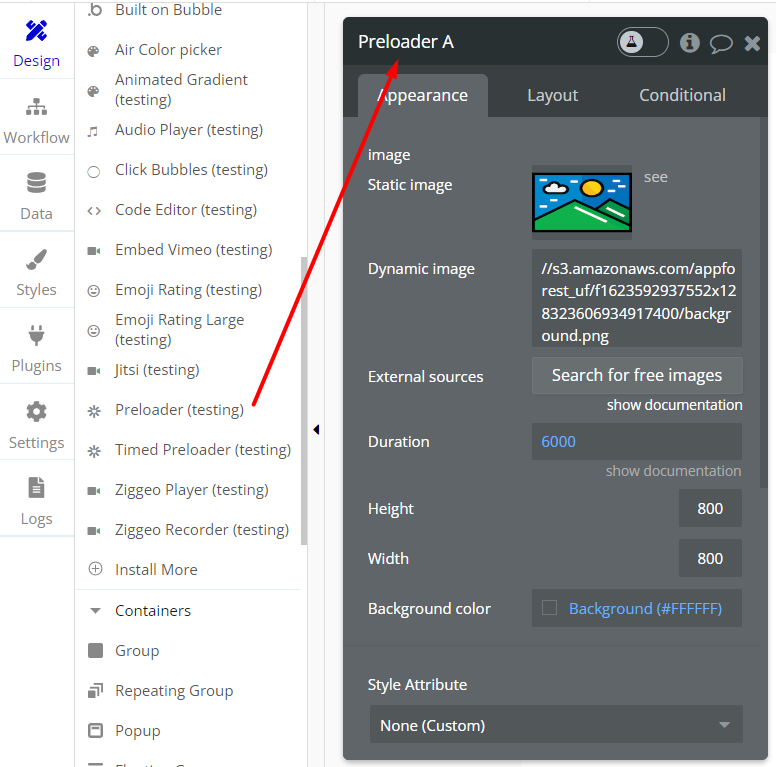The image size is (776, 767).
Task: Toggle the Background color checkbox
Action: (549, 608)
